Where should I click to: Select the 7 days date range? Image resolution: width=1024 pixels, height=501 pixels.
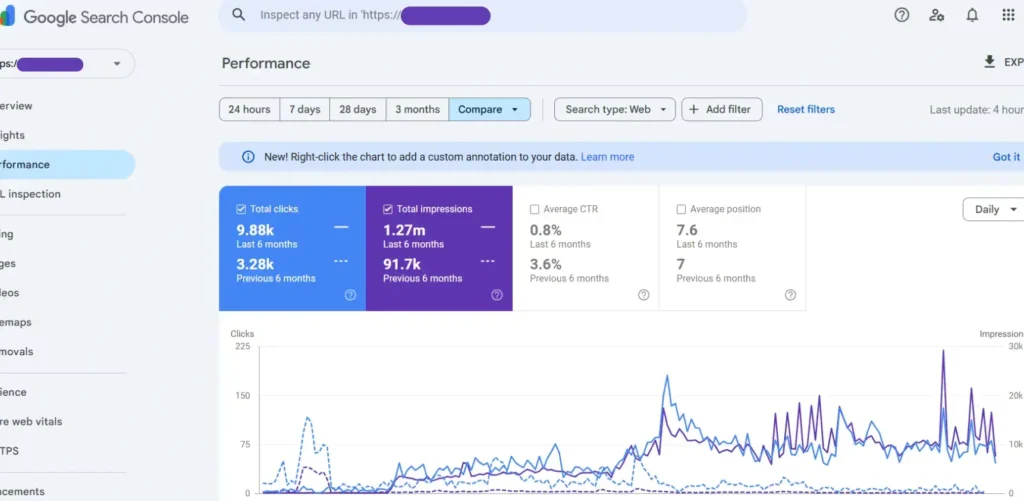pyautogui.click(x=305, y=109)
